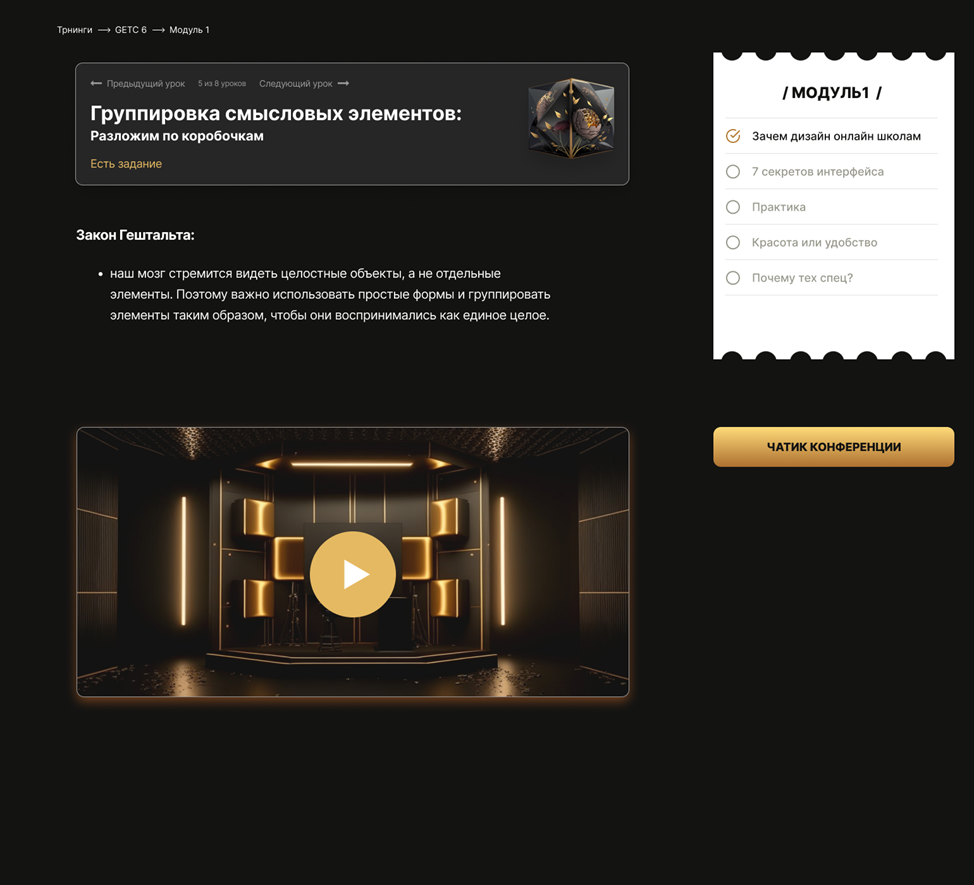Click the heading Группировка смысловых элементов:
The height and width of the screenshot is (885, 974).
[276, 113]
